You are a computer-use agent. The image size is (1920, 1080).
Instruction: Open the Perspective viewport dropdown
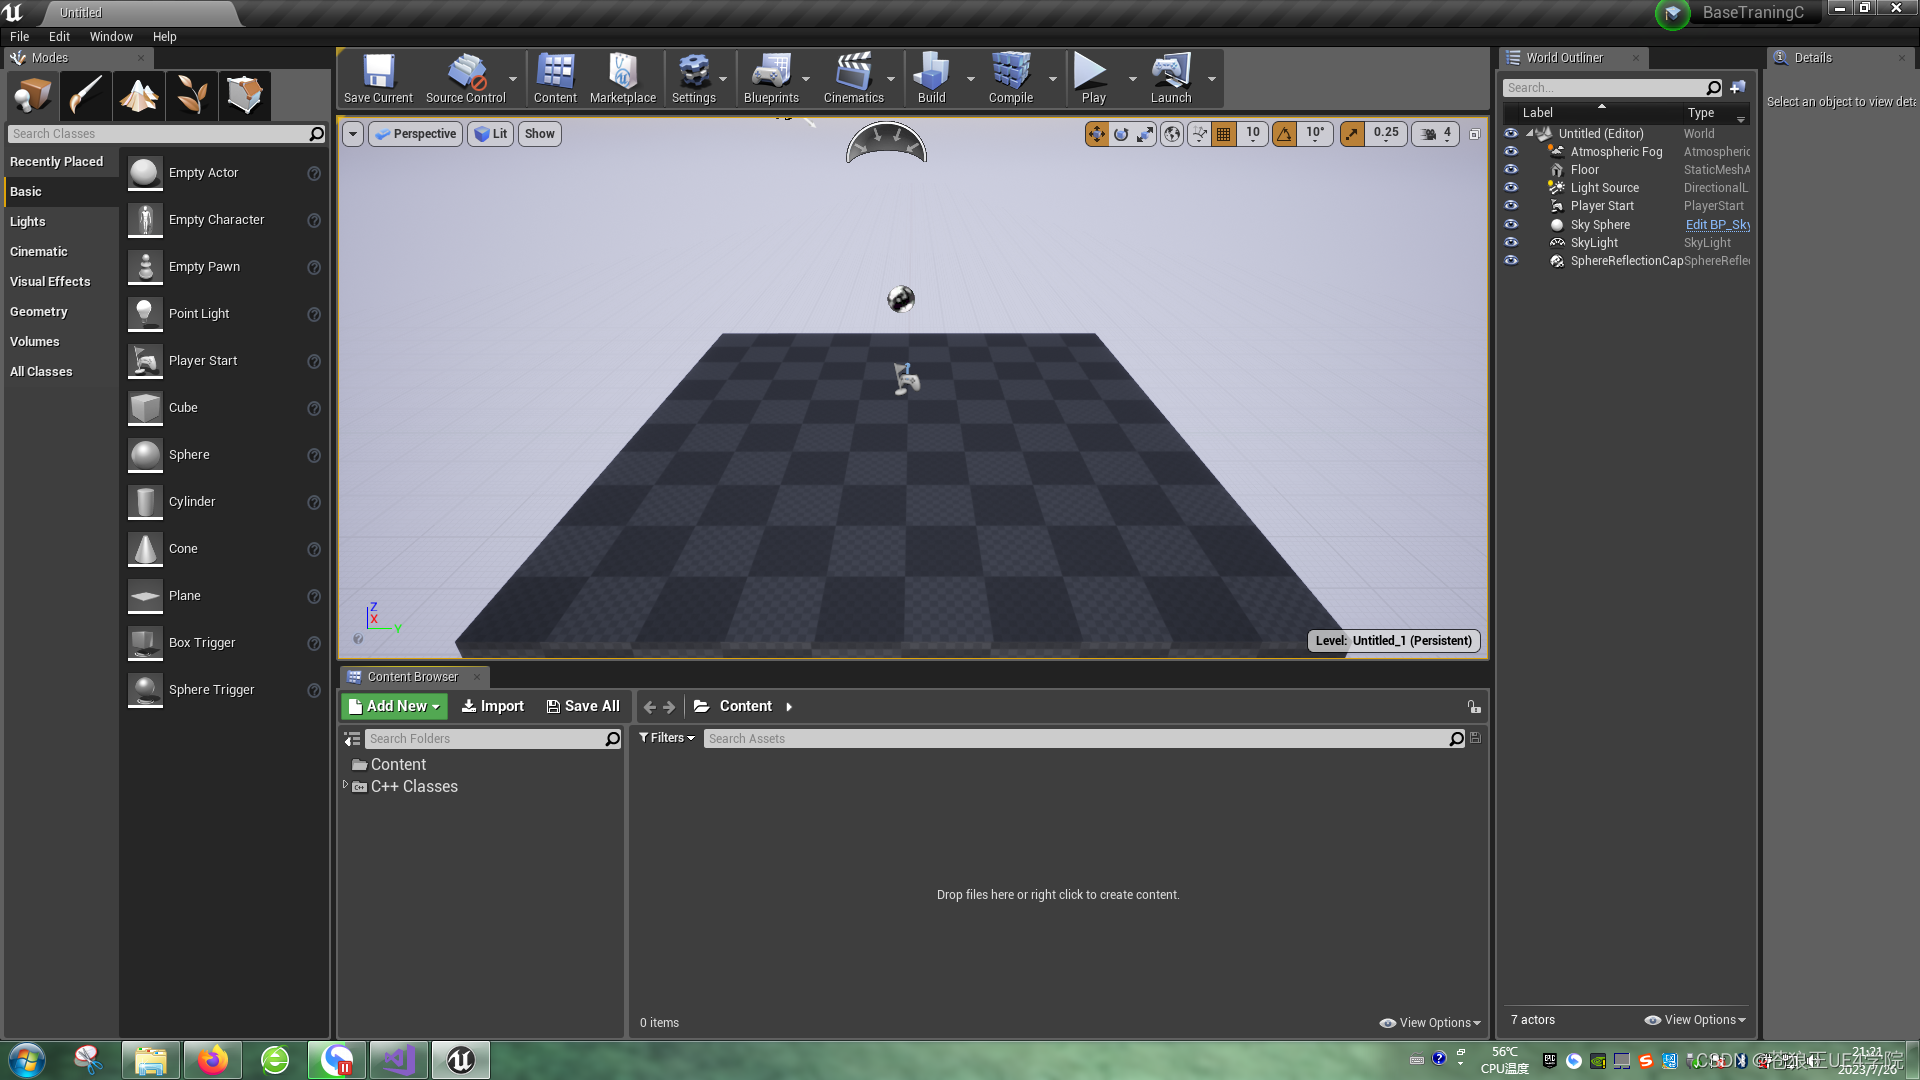(415, 133)
